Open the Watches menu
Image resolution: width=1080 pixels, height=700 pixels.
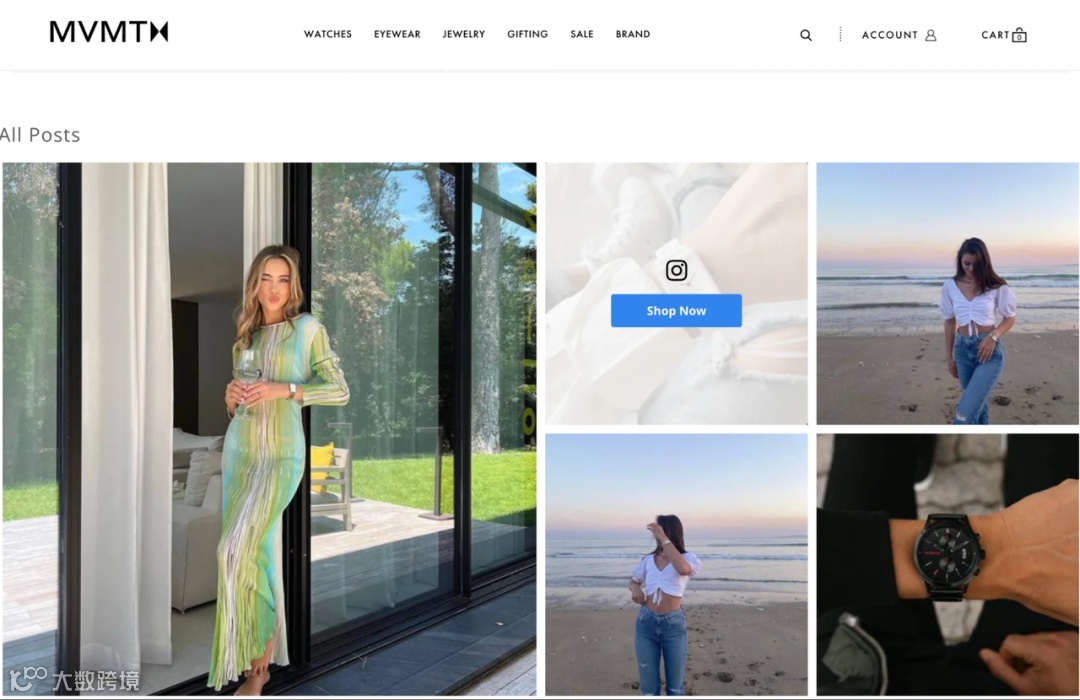[x=328, y=34]
